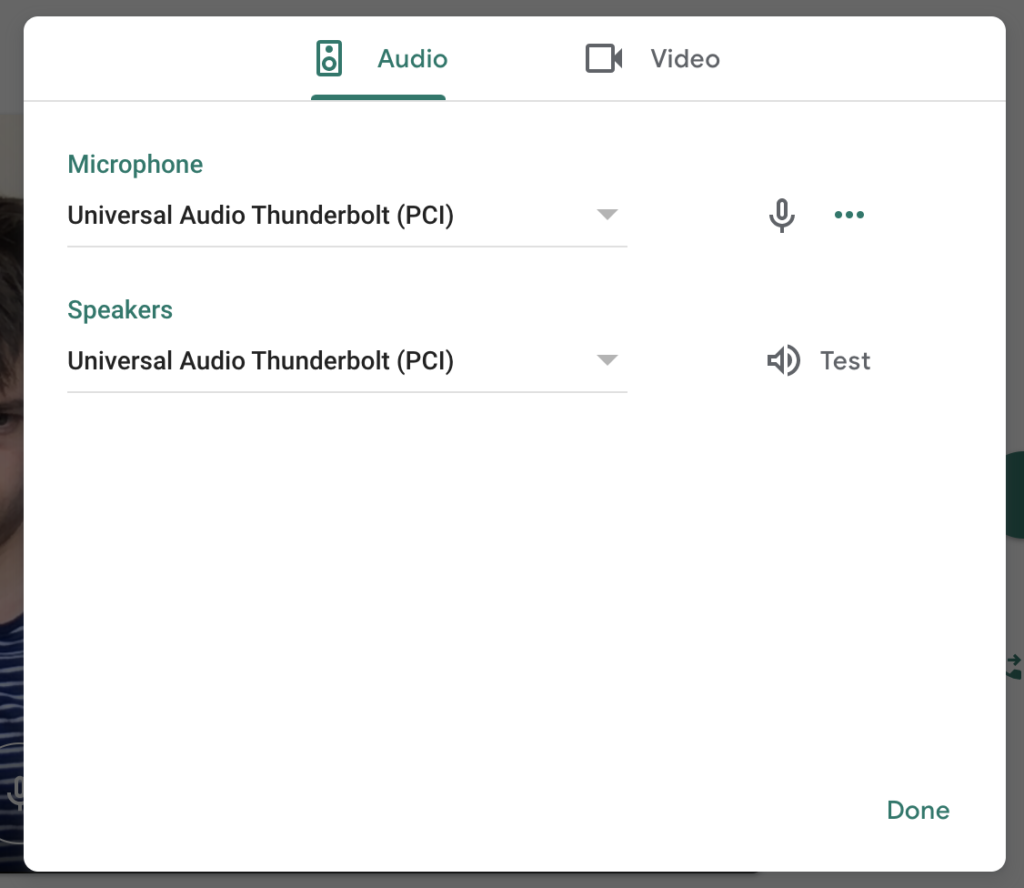The height and width of the screenshot is (888, 1024).
Task: Click the green Speakers heading
Action: [120, 310]
